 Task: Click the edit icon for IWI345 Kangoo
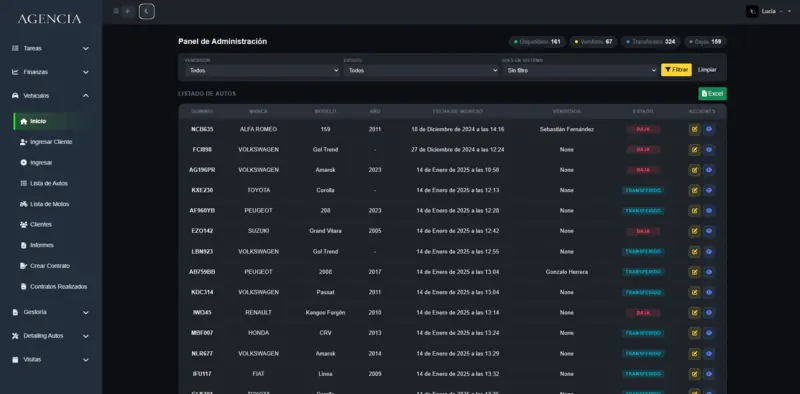pyautogui.click(x=694, y=312)
